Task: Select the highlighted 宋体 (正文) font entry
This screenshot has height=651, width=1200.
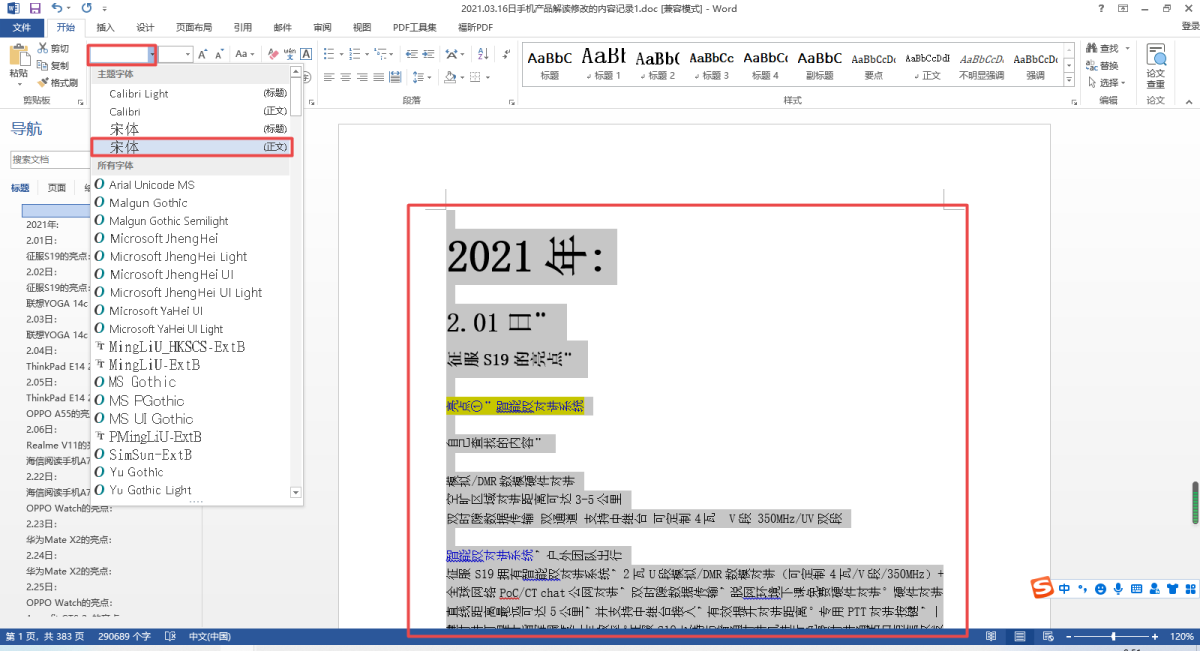Action: 192,147
